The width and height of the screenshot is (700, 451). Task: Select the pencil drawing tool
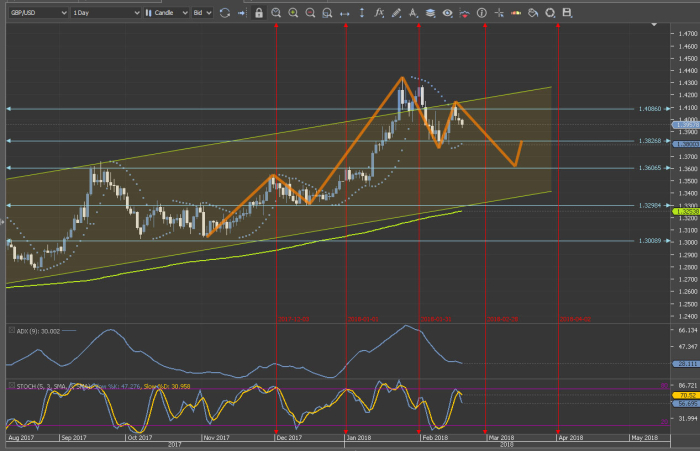pyautogui.click(x=396, y=13)
